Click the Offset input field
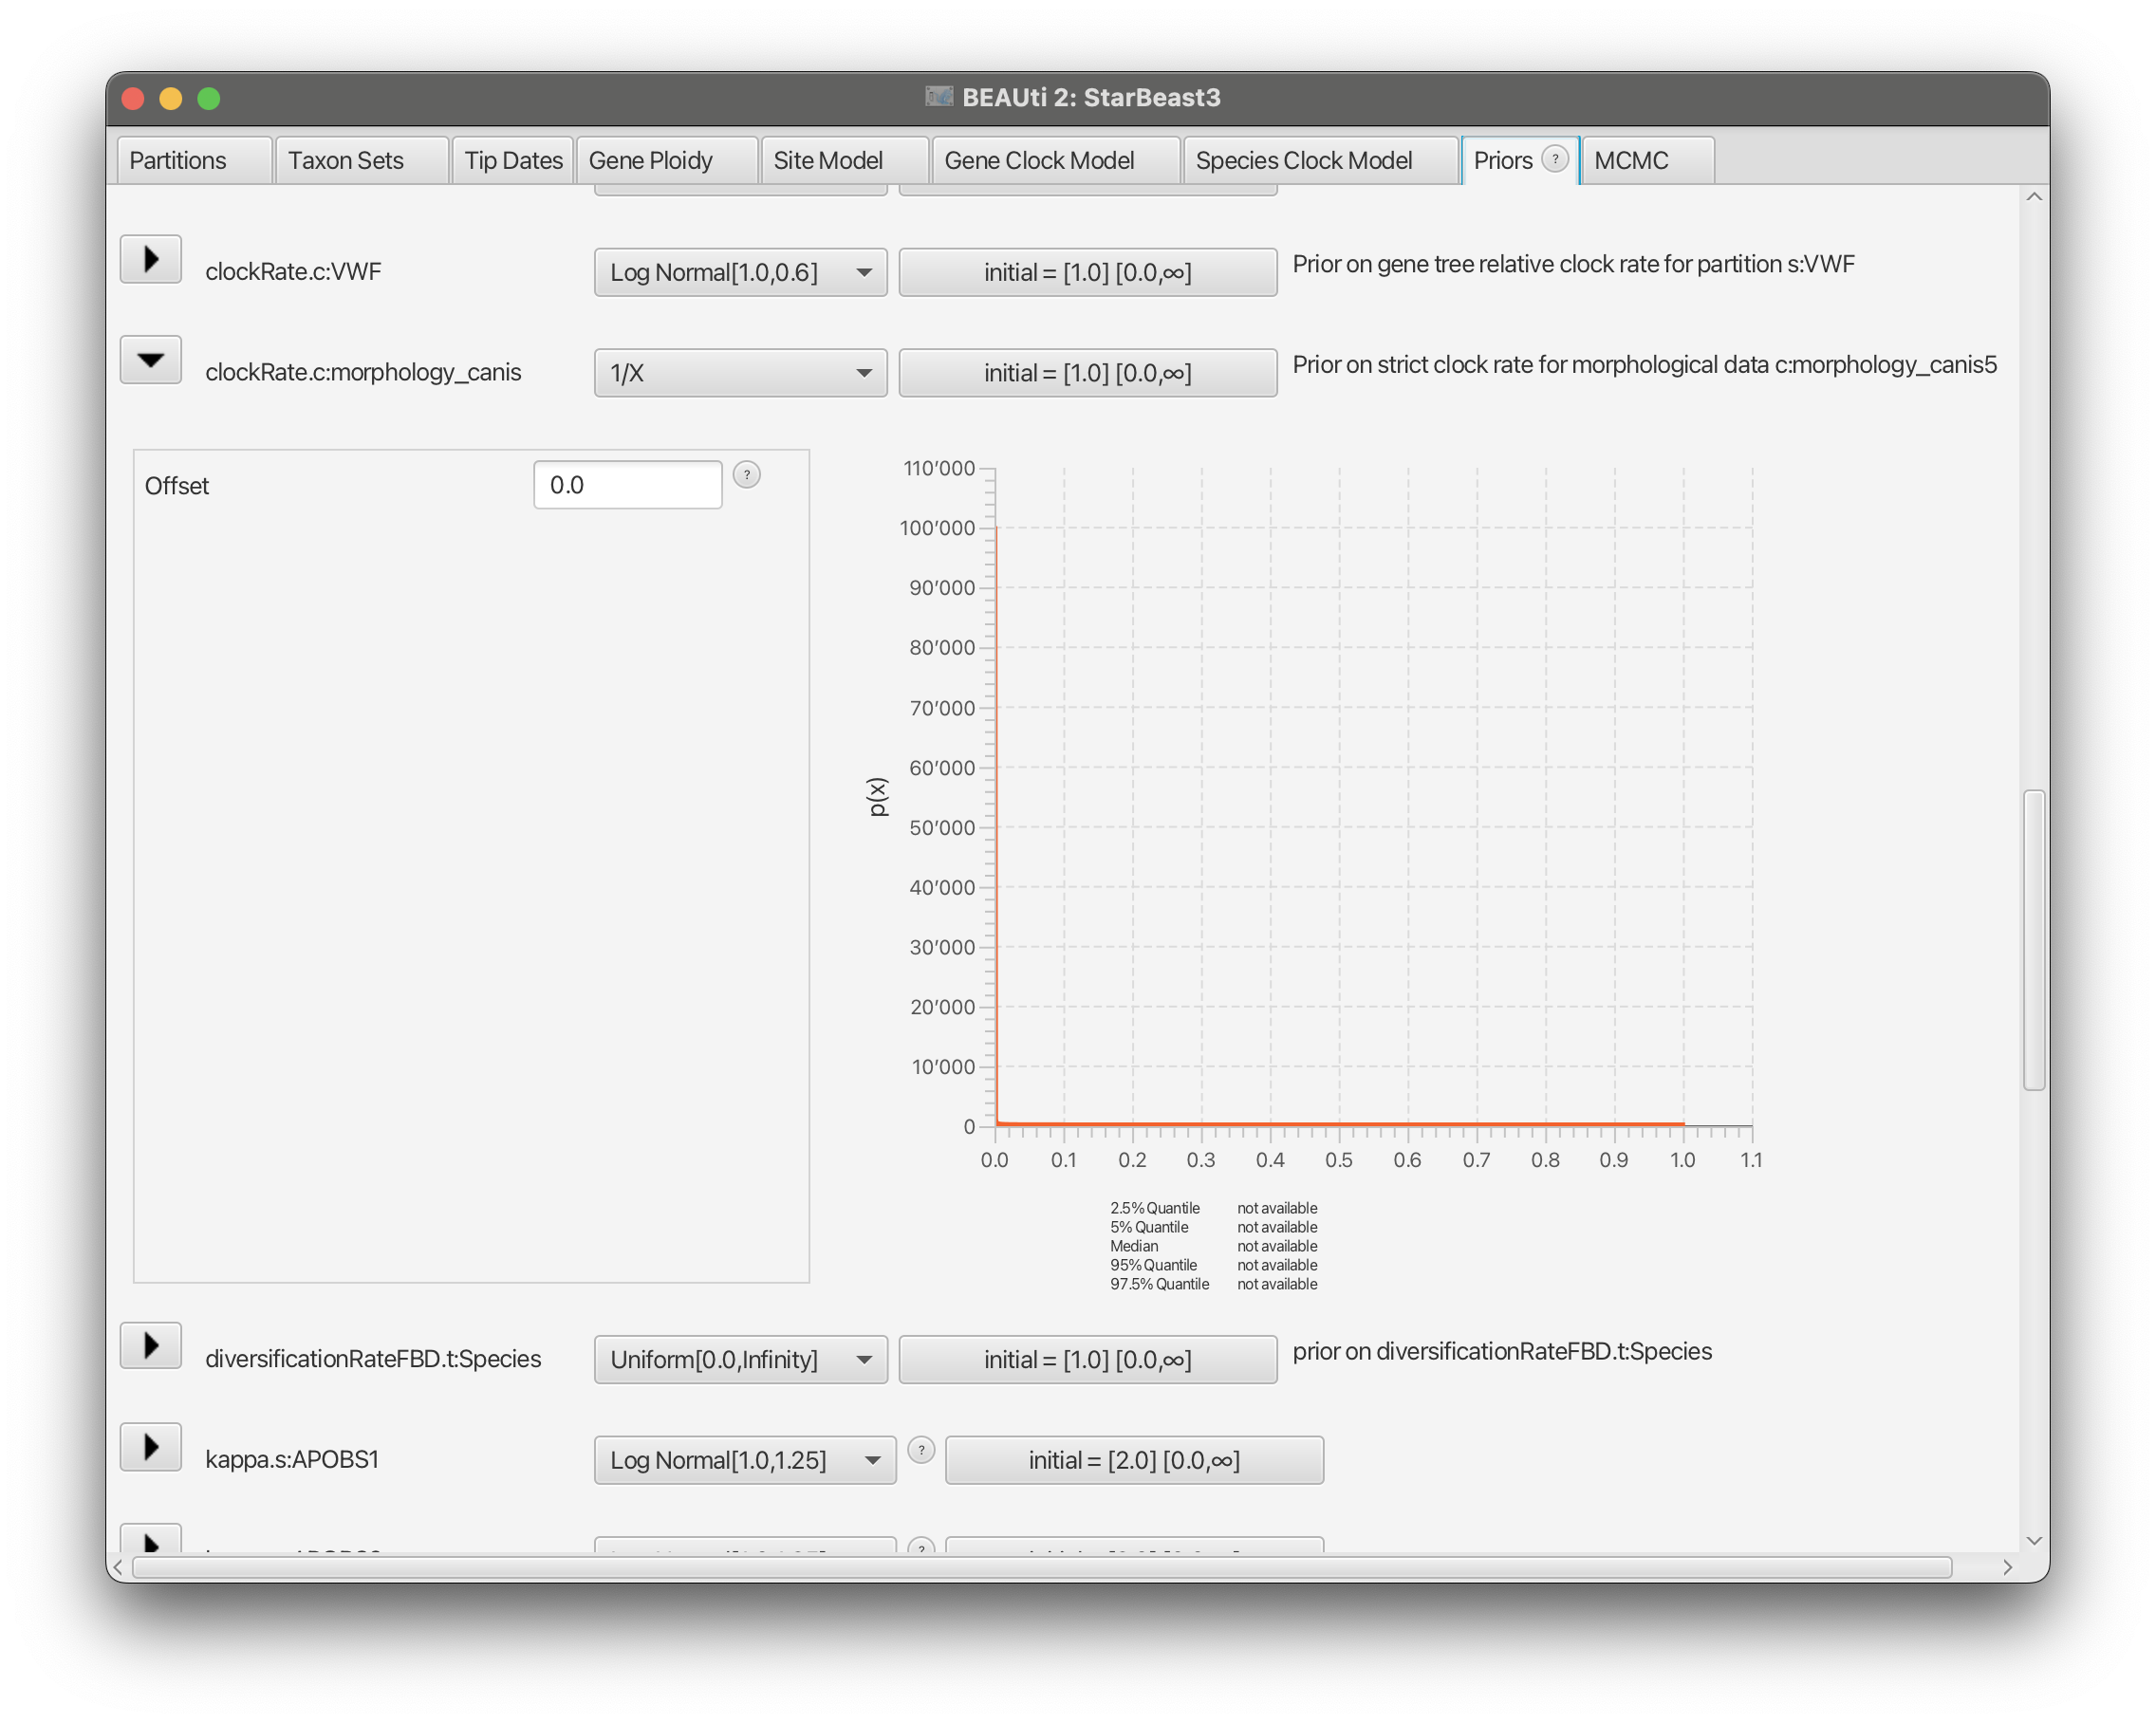This screenshot has width=2156, height=1723. (627, 485)
